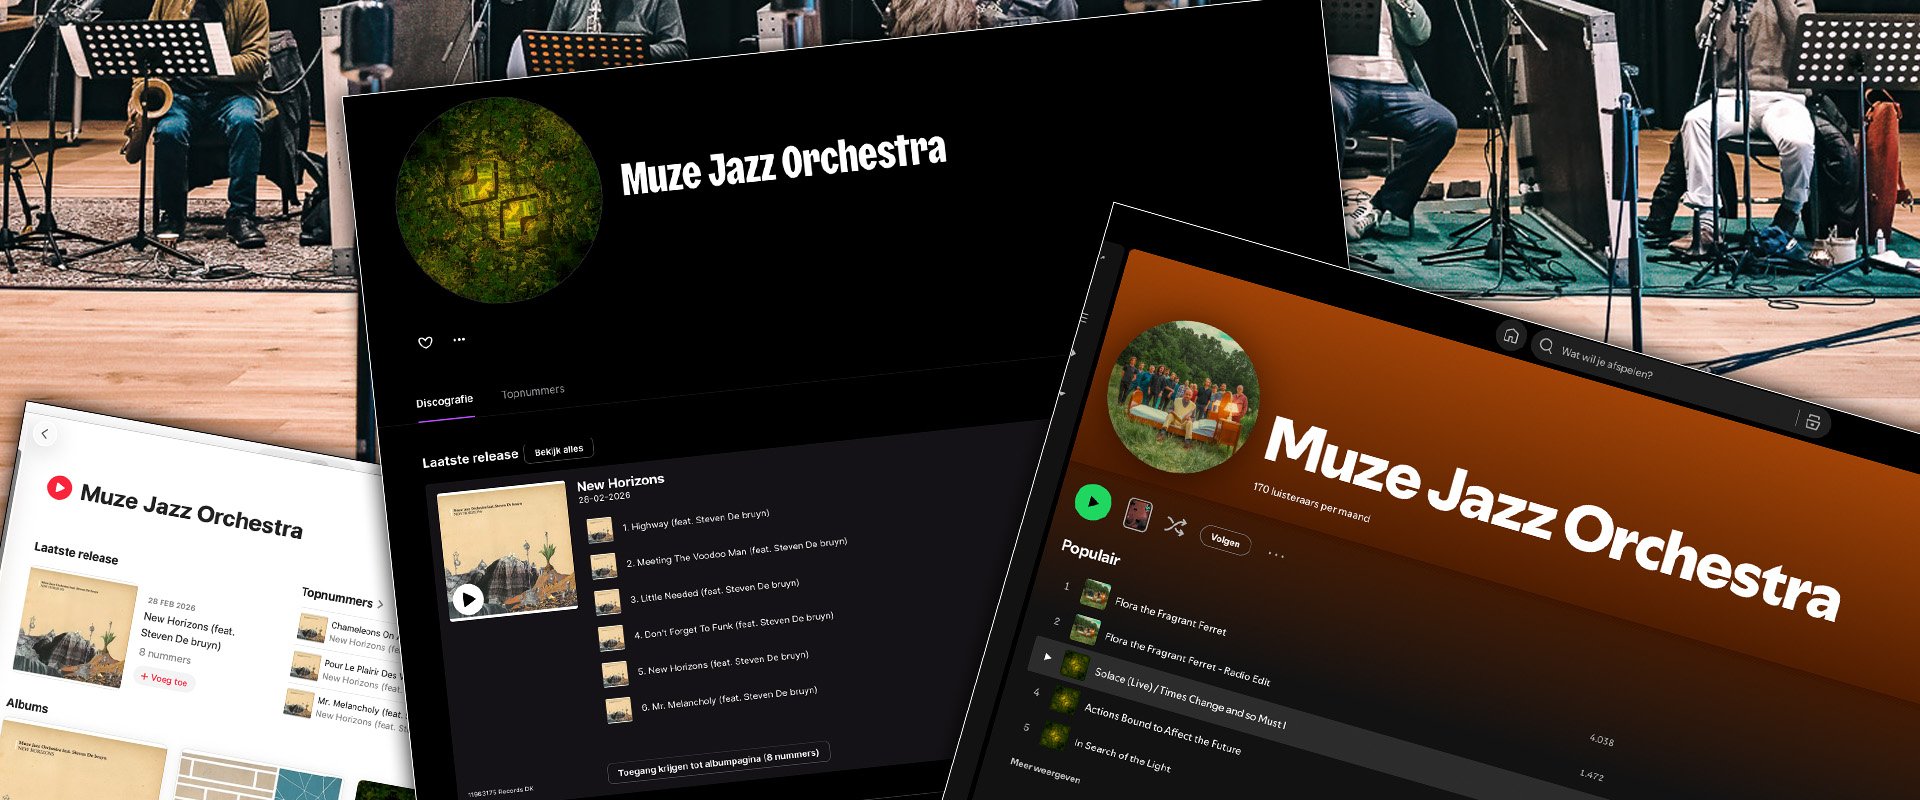Click the back arrow in the Apple Music window
This screenshot has height=800, width=1920.
click(45, 433)
